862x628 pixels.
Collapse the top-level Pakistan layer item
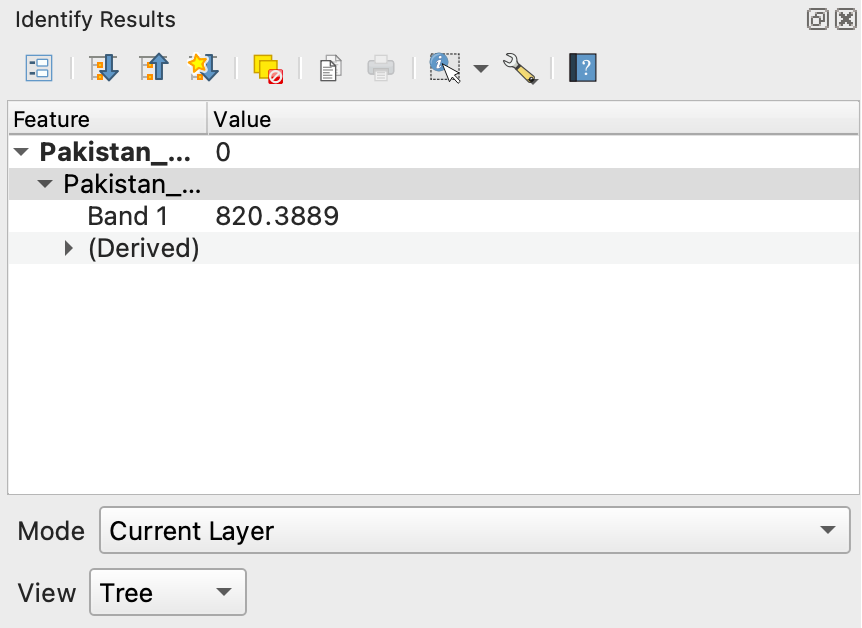tap(21, 152)
